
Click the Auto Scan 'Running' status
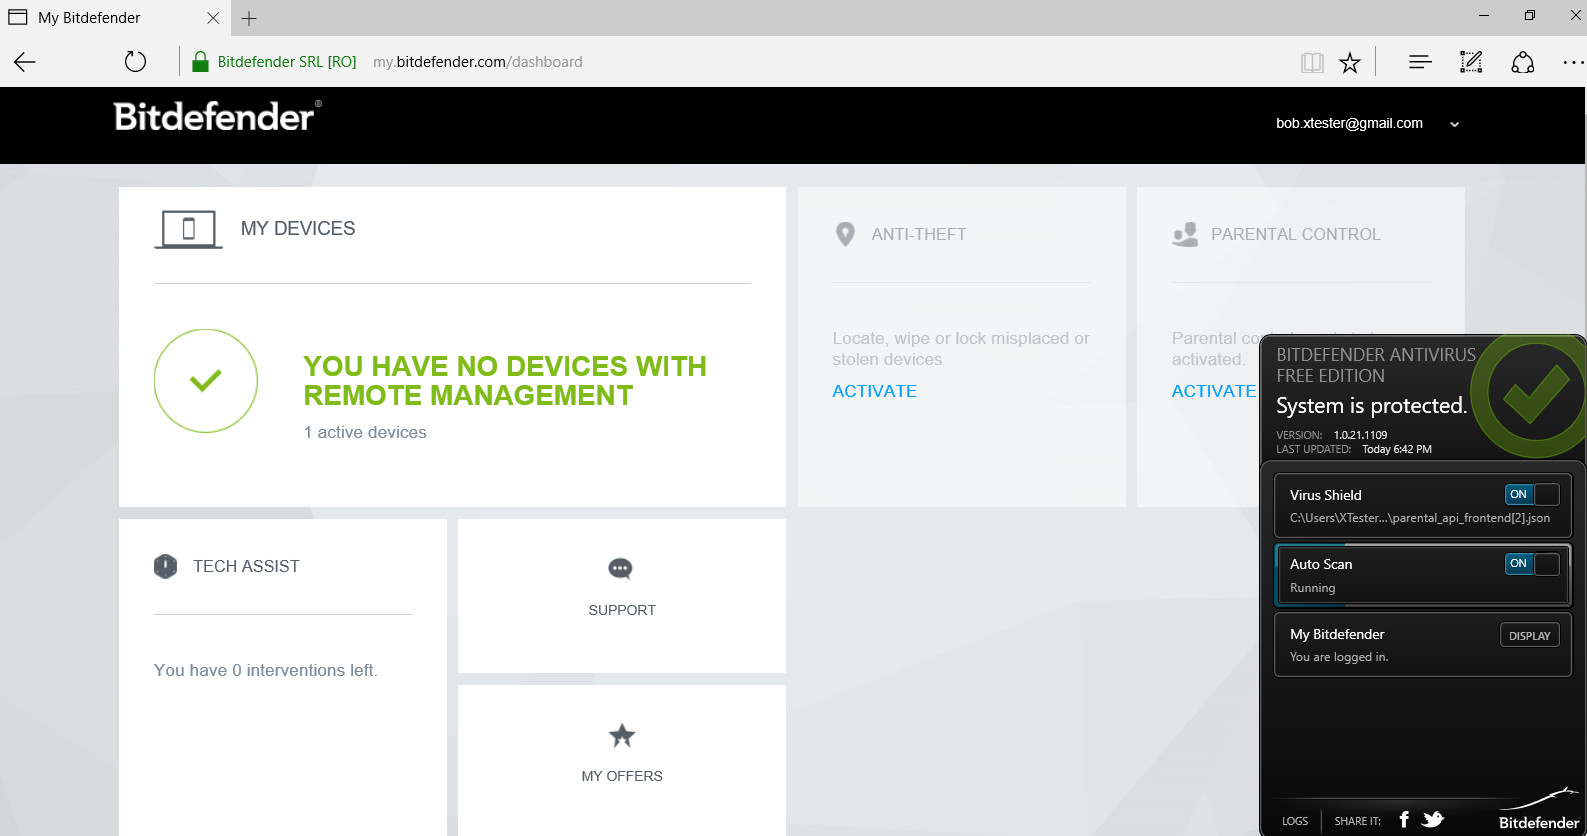[1312, 588]
